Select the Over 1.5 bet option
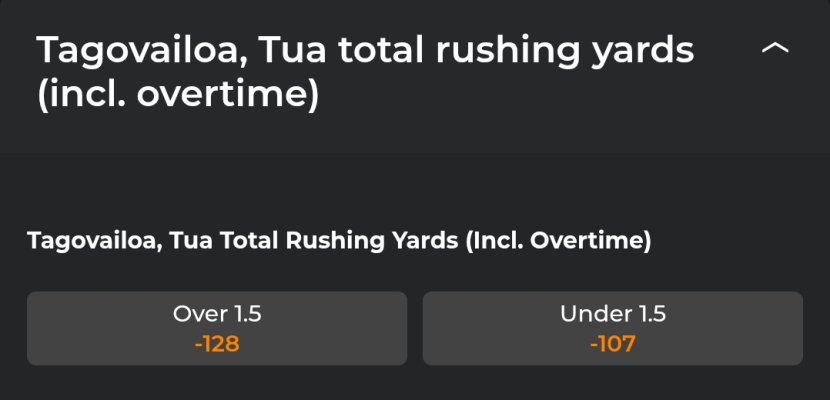The image size is (830, 400). [217, 328]
